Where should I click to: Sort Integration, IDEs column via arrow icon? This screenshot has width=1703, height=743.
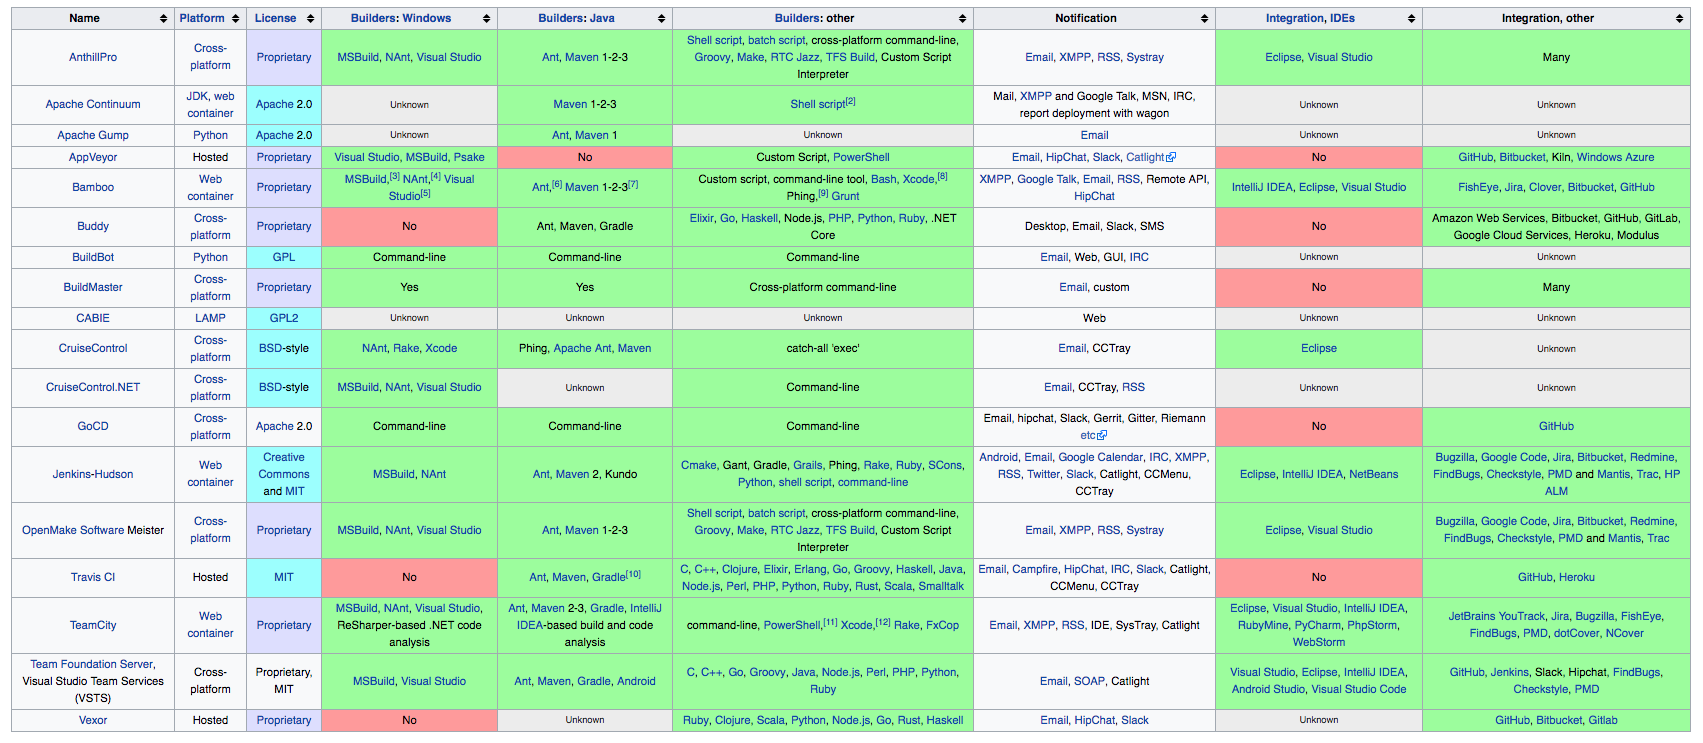[x=1412, y=19]
